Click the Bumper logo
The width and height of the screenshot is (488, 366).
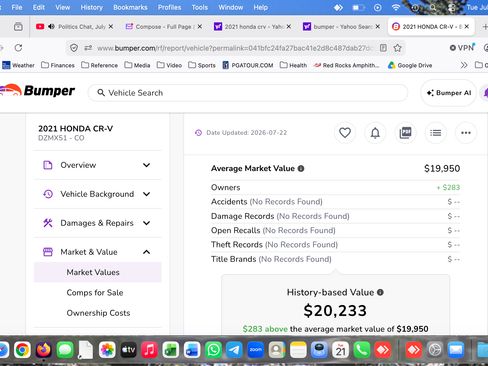point(37,90)
